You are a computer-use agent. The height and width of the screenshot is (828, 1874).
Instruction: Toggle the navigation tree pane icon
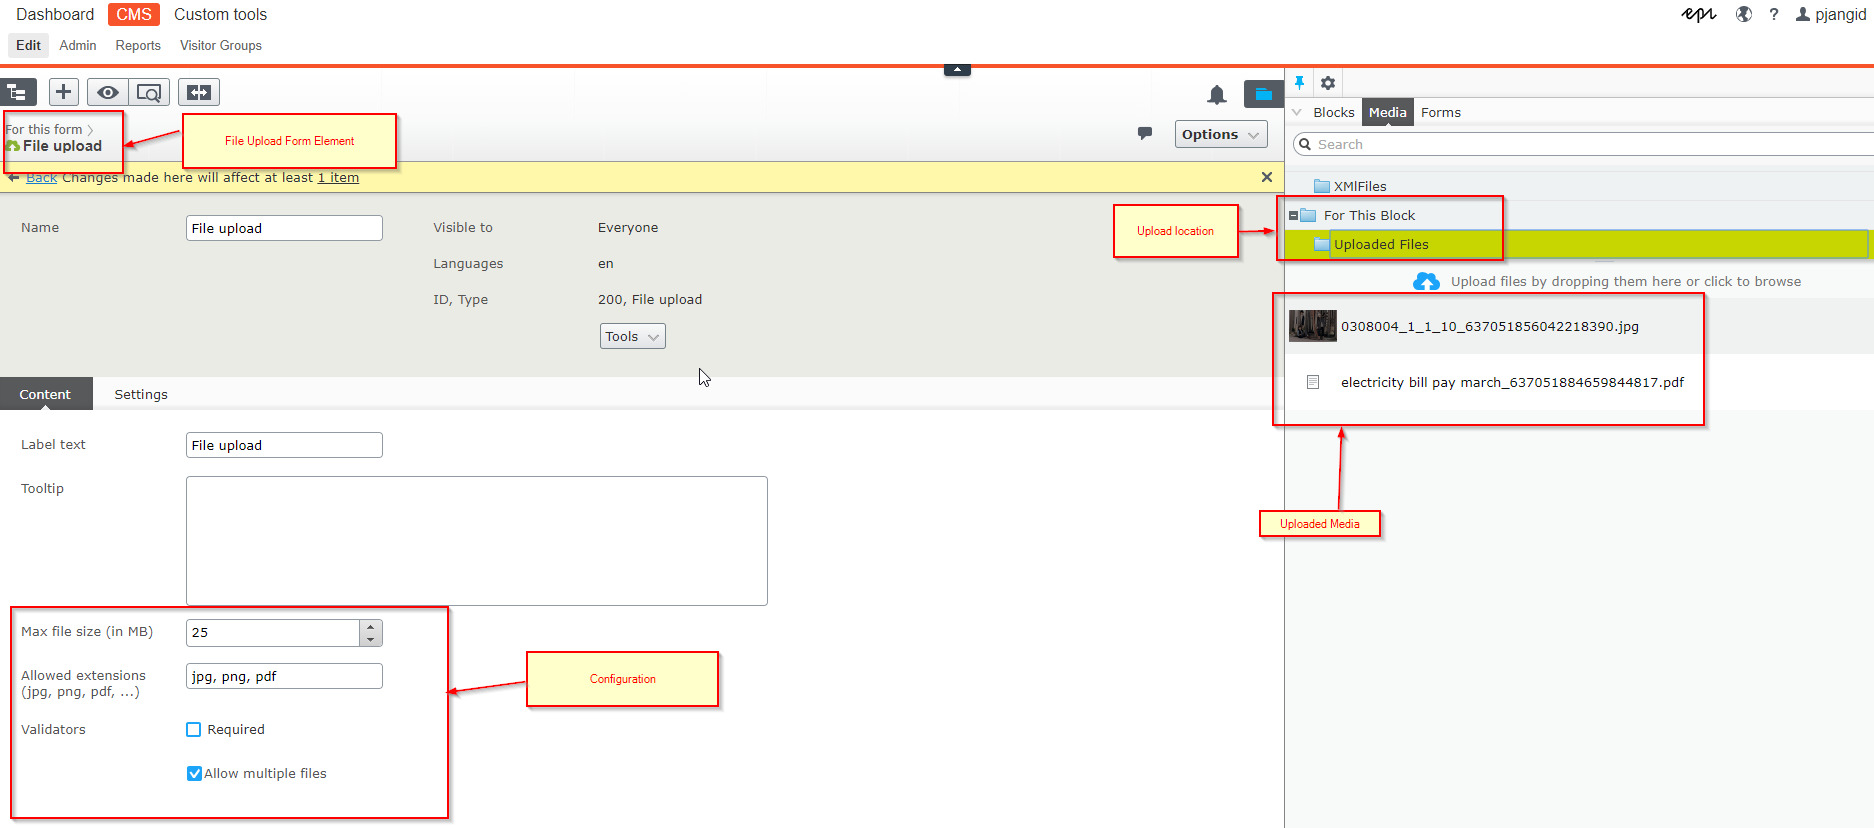[18, 92]
